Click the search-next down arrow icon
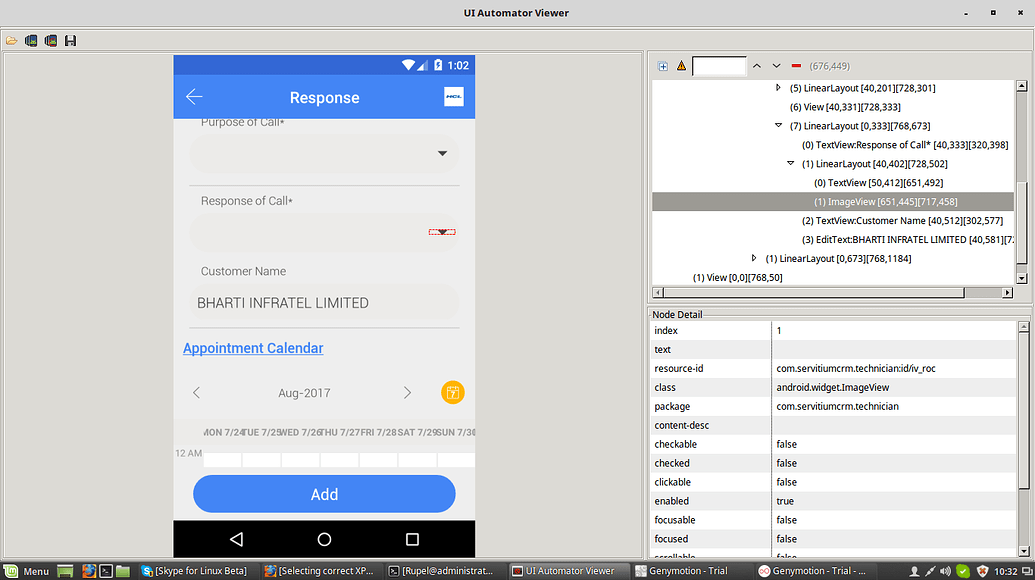Viewport: 1035px width, 580px height. (776, 65)
